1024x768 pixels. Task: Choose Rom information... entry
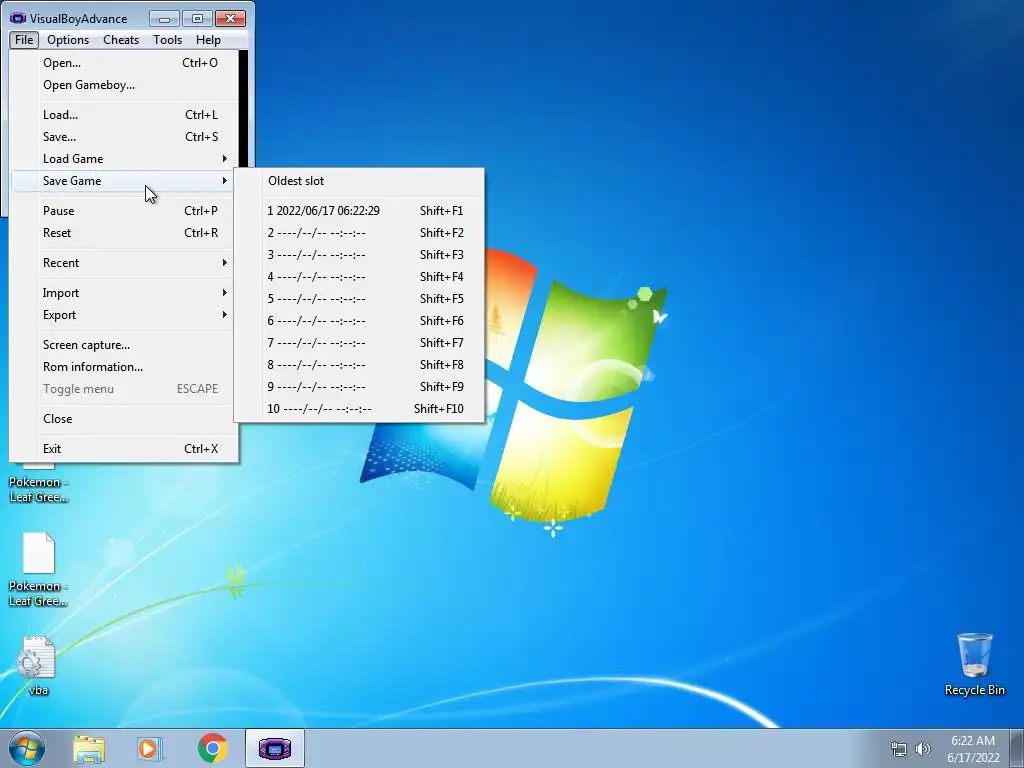click(x=124, y=367)
